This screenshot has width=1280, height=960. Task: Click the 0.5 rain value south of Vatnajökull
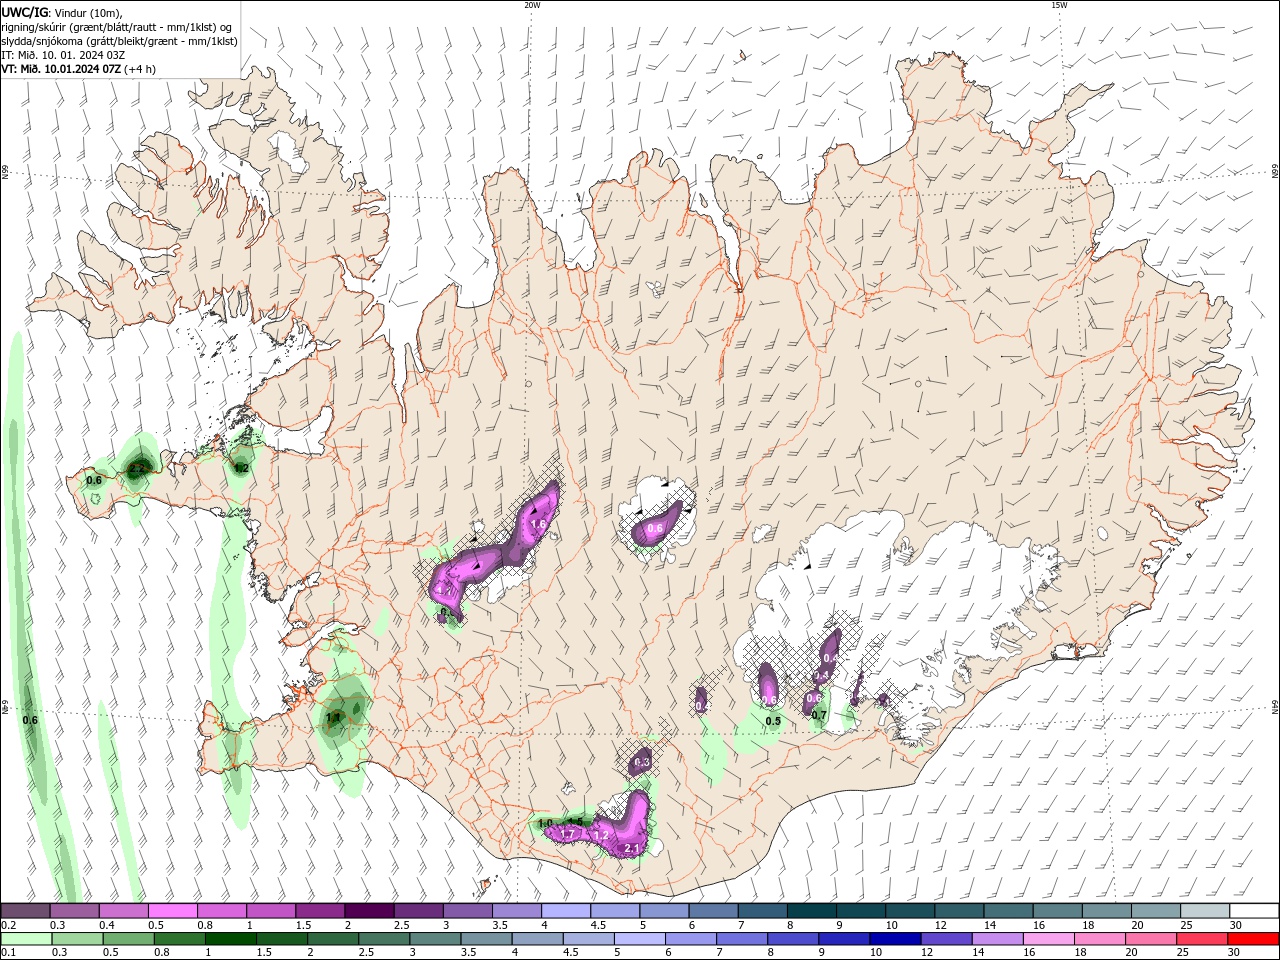click(773, 721)
